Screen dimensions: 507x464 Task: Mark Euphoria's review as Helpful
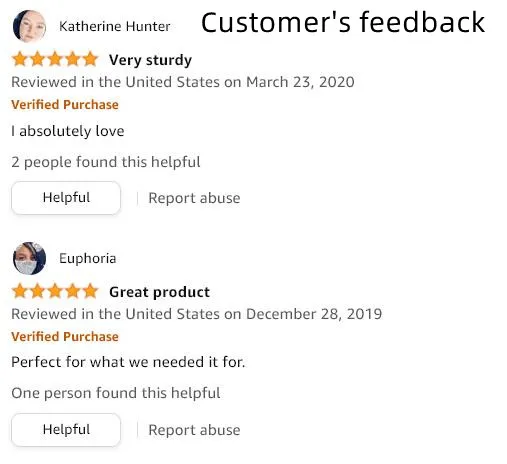[66, 430]
